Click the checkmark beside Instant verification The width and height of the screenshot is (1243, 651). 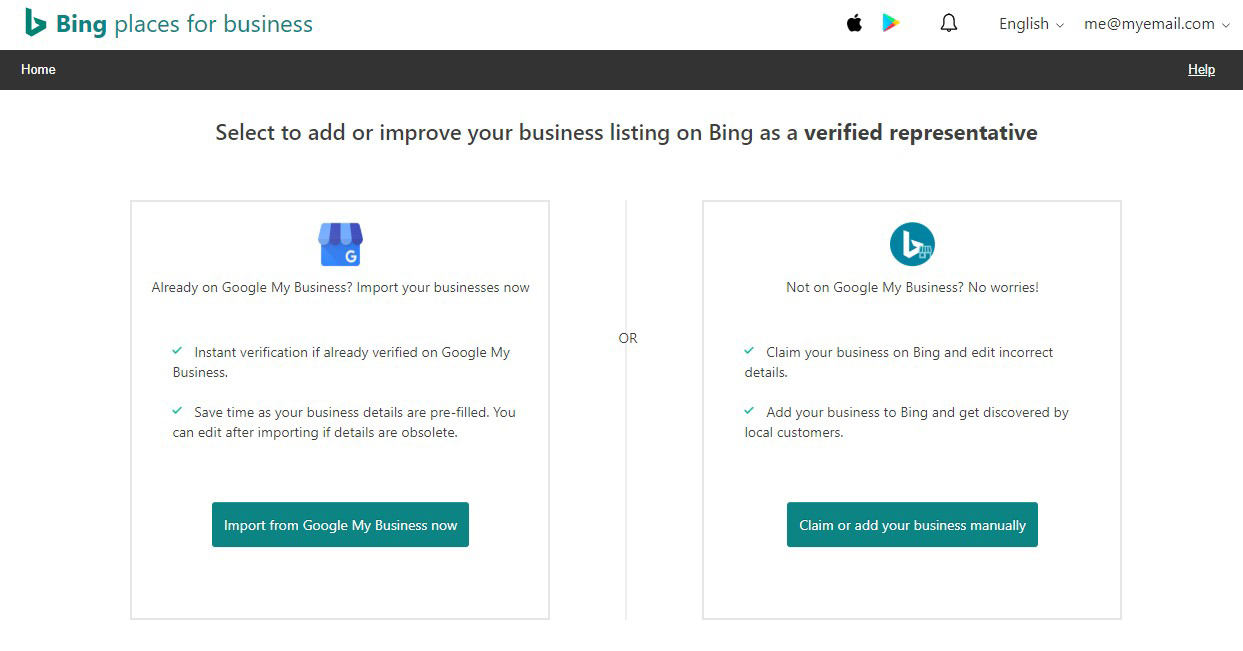(x=177, y=351)
